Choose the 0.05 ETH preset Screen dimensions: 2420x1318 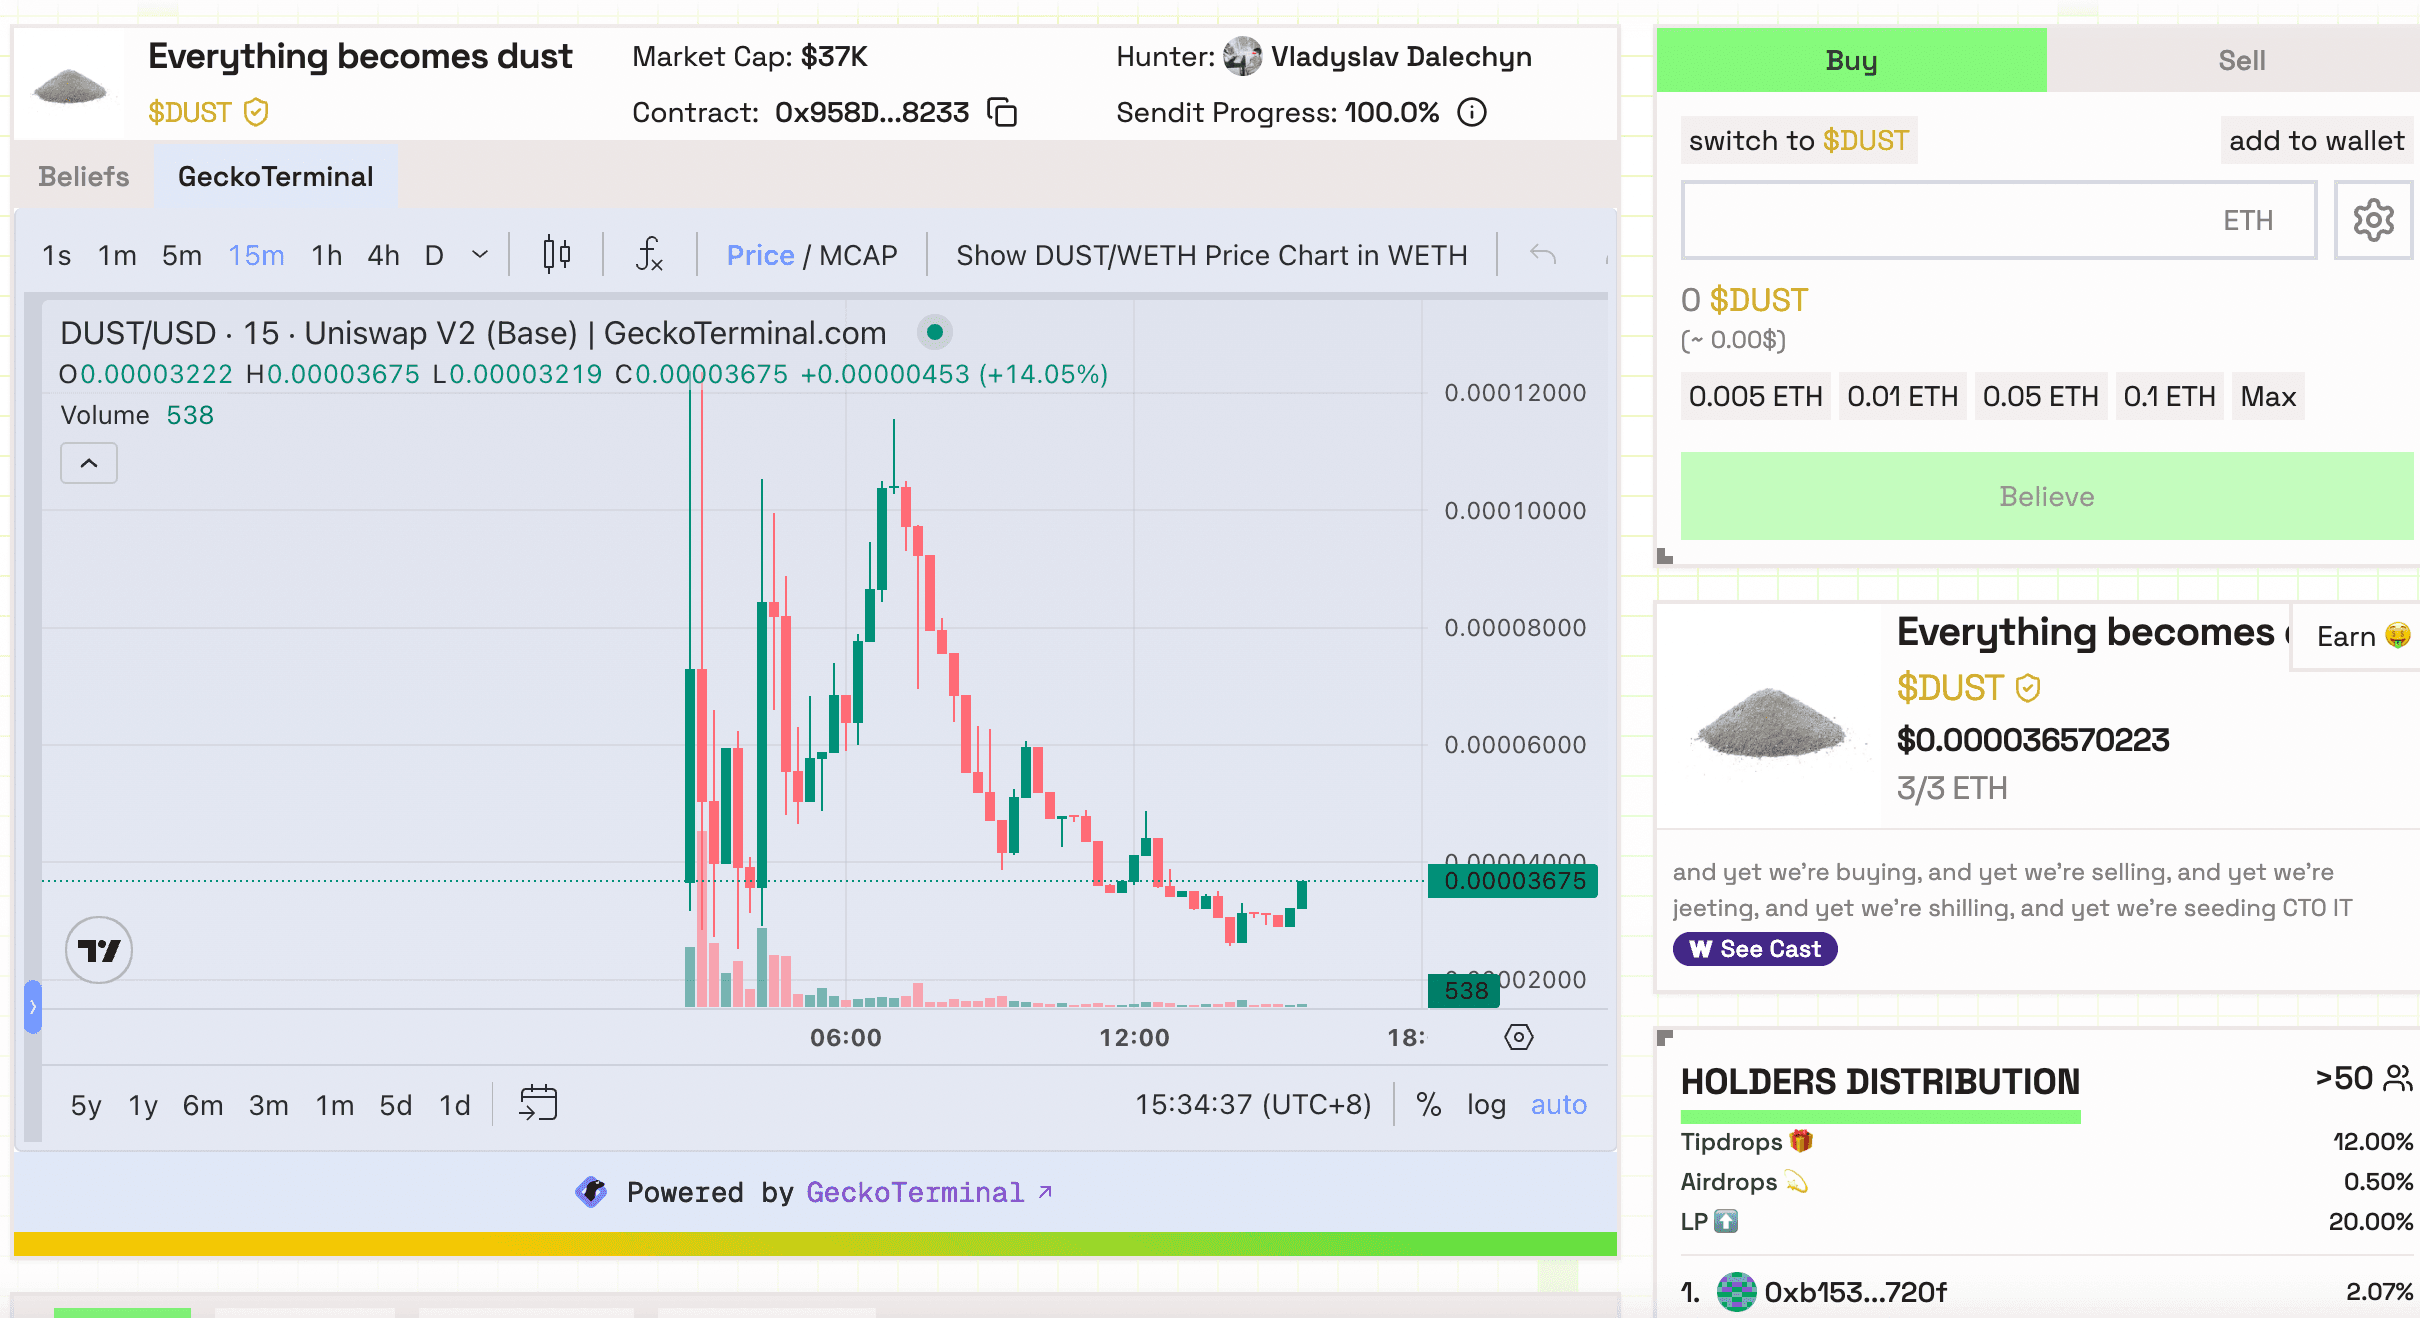click(x=2041, y=396)
